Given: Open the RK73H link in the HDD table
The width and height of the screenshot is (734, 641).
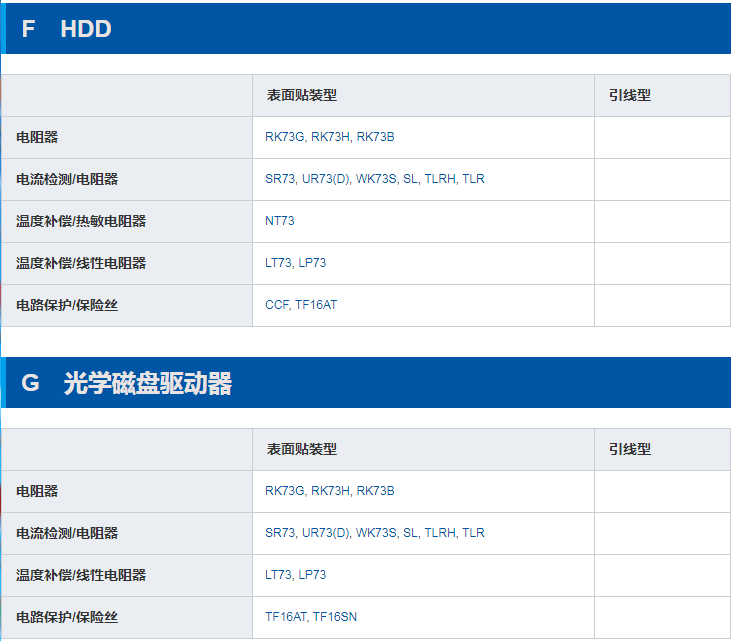Looking at the screenshot, I should pos(330,137).
